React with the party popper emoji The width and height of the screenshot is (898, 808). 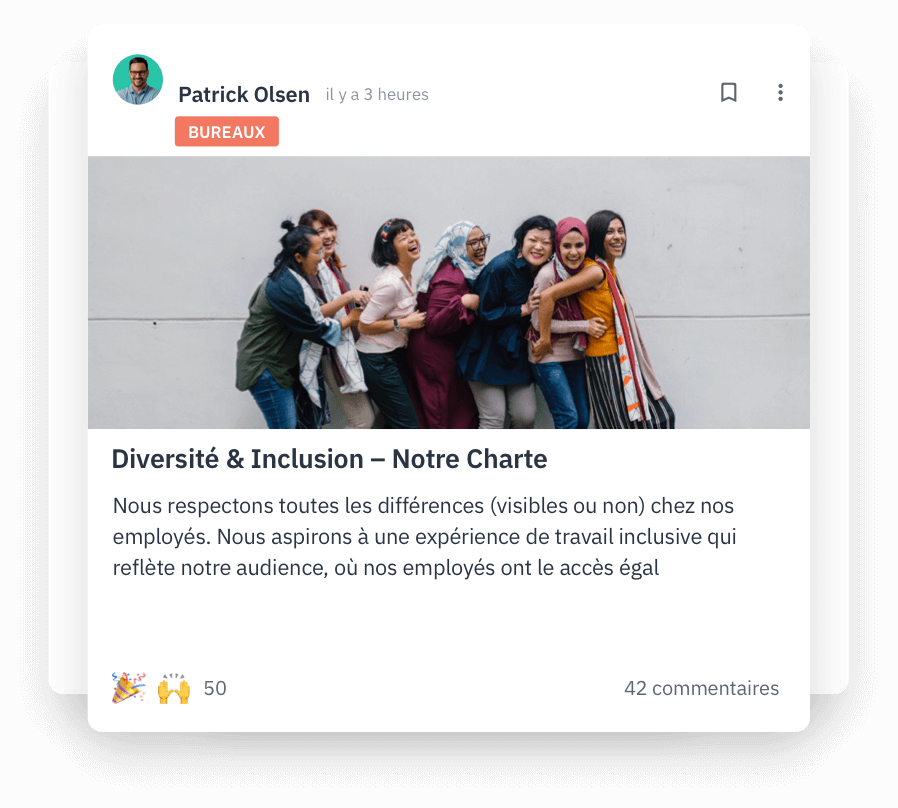128,688
